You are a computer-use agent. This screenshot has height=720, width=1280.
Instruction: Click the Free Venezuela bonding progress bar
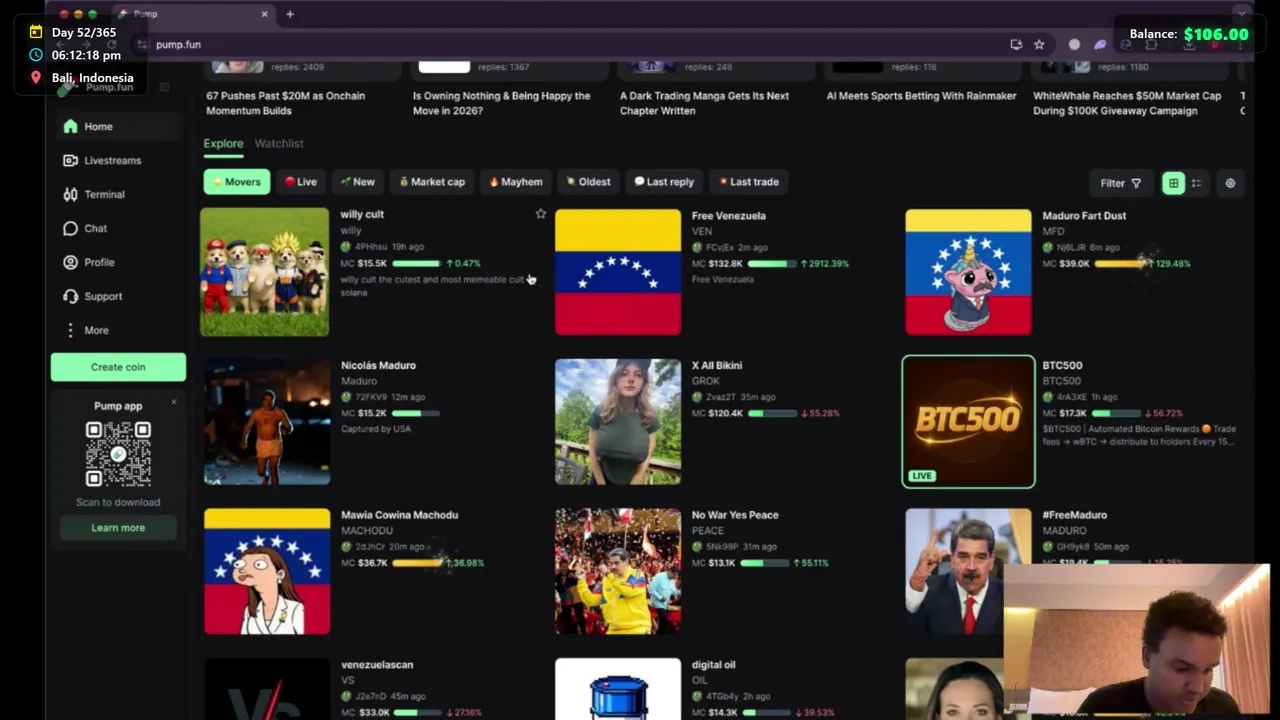772,264
